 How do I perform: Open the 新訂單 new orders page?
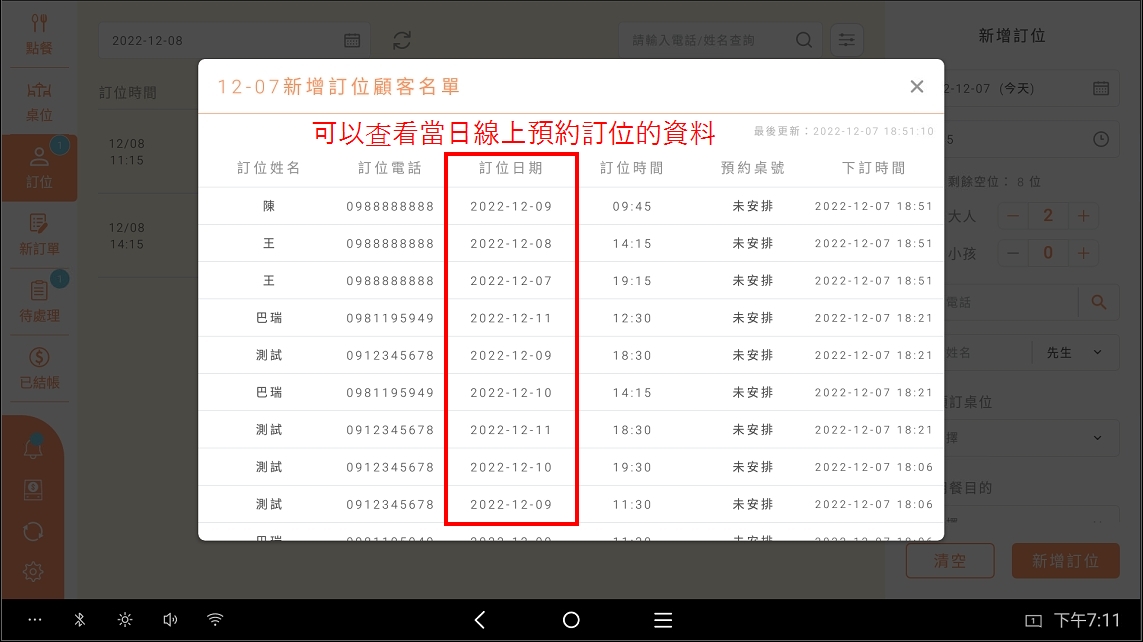(39, 235)
